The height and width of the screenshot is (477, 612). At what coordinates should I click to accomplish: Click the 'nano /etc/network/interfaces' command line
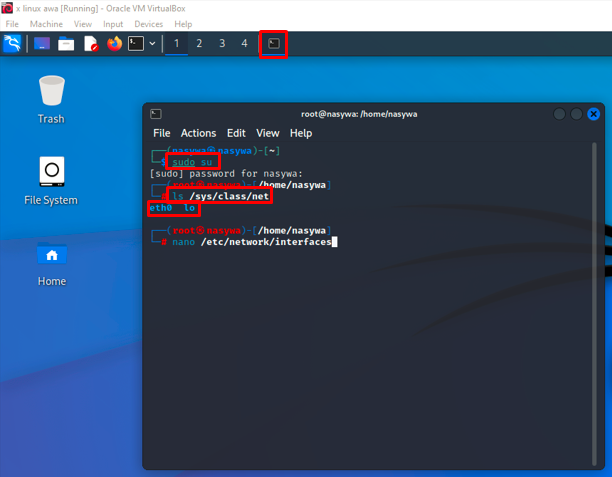(252, 242)
